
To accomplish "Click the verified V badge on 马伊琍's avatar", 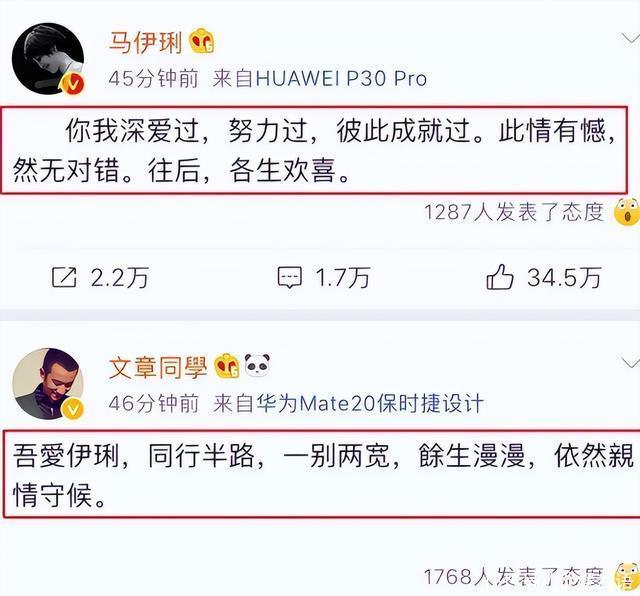I will click(x=72, y=85).
